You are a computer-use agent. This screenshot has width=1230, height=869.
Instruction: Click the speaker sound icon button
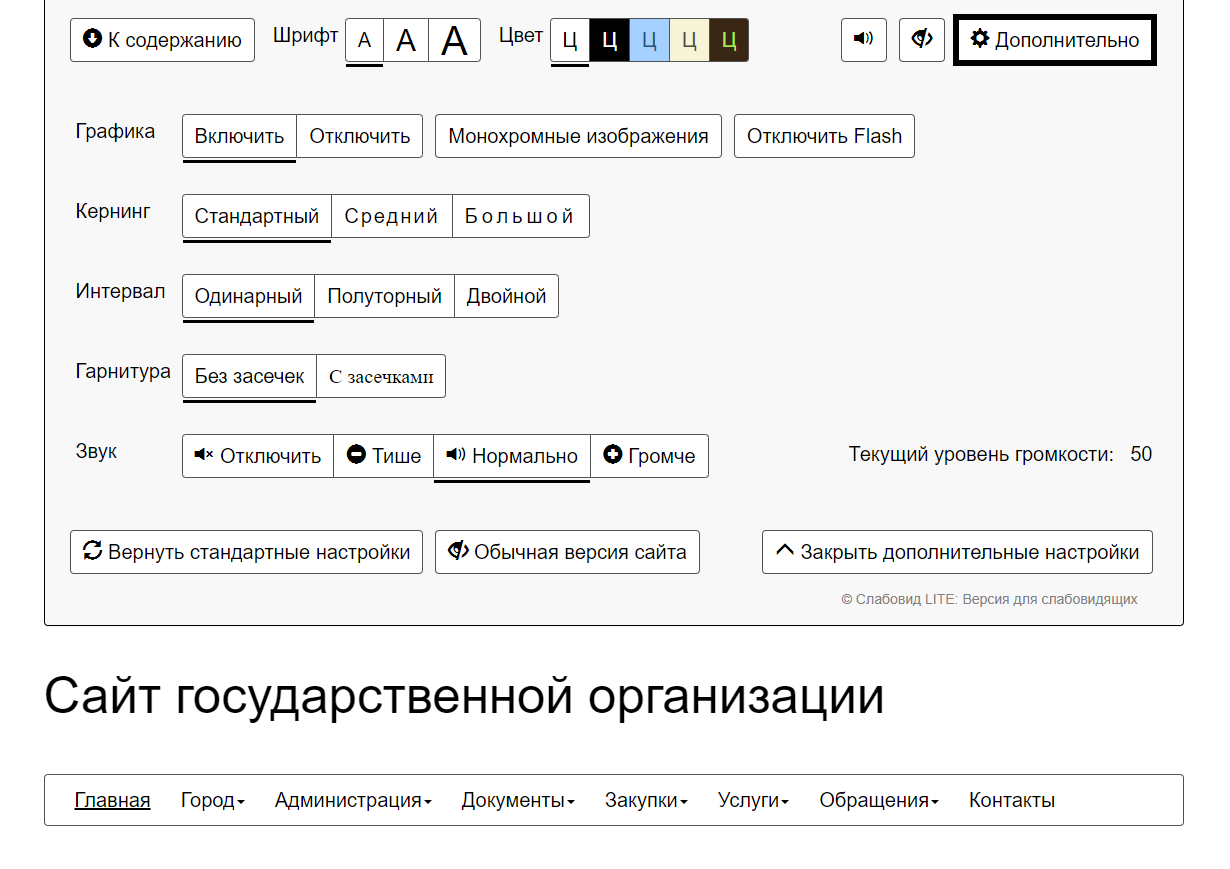point(863,40)
